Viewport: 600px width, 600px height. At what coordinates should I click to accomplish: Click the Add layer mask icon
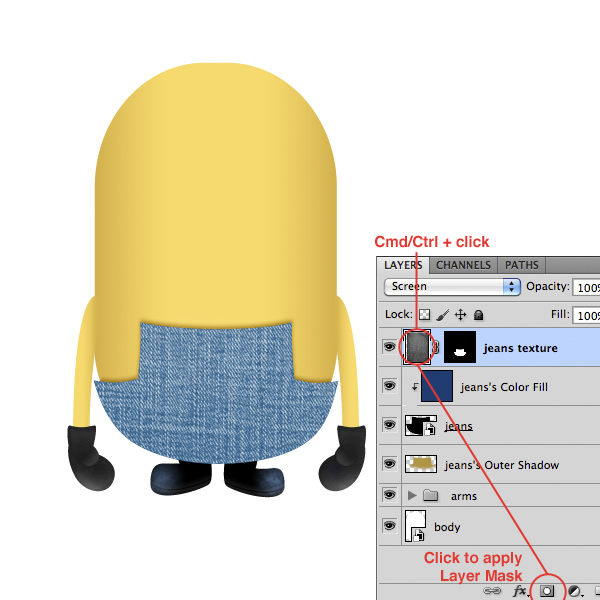coord(546,591)
